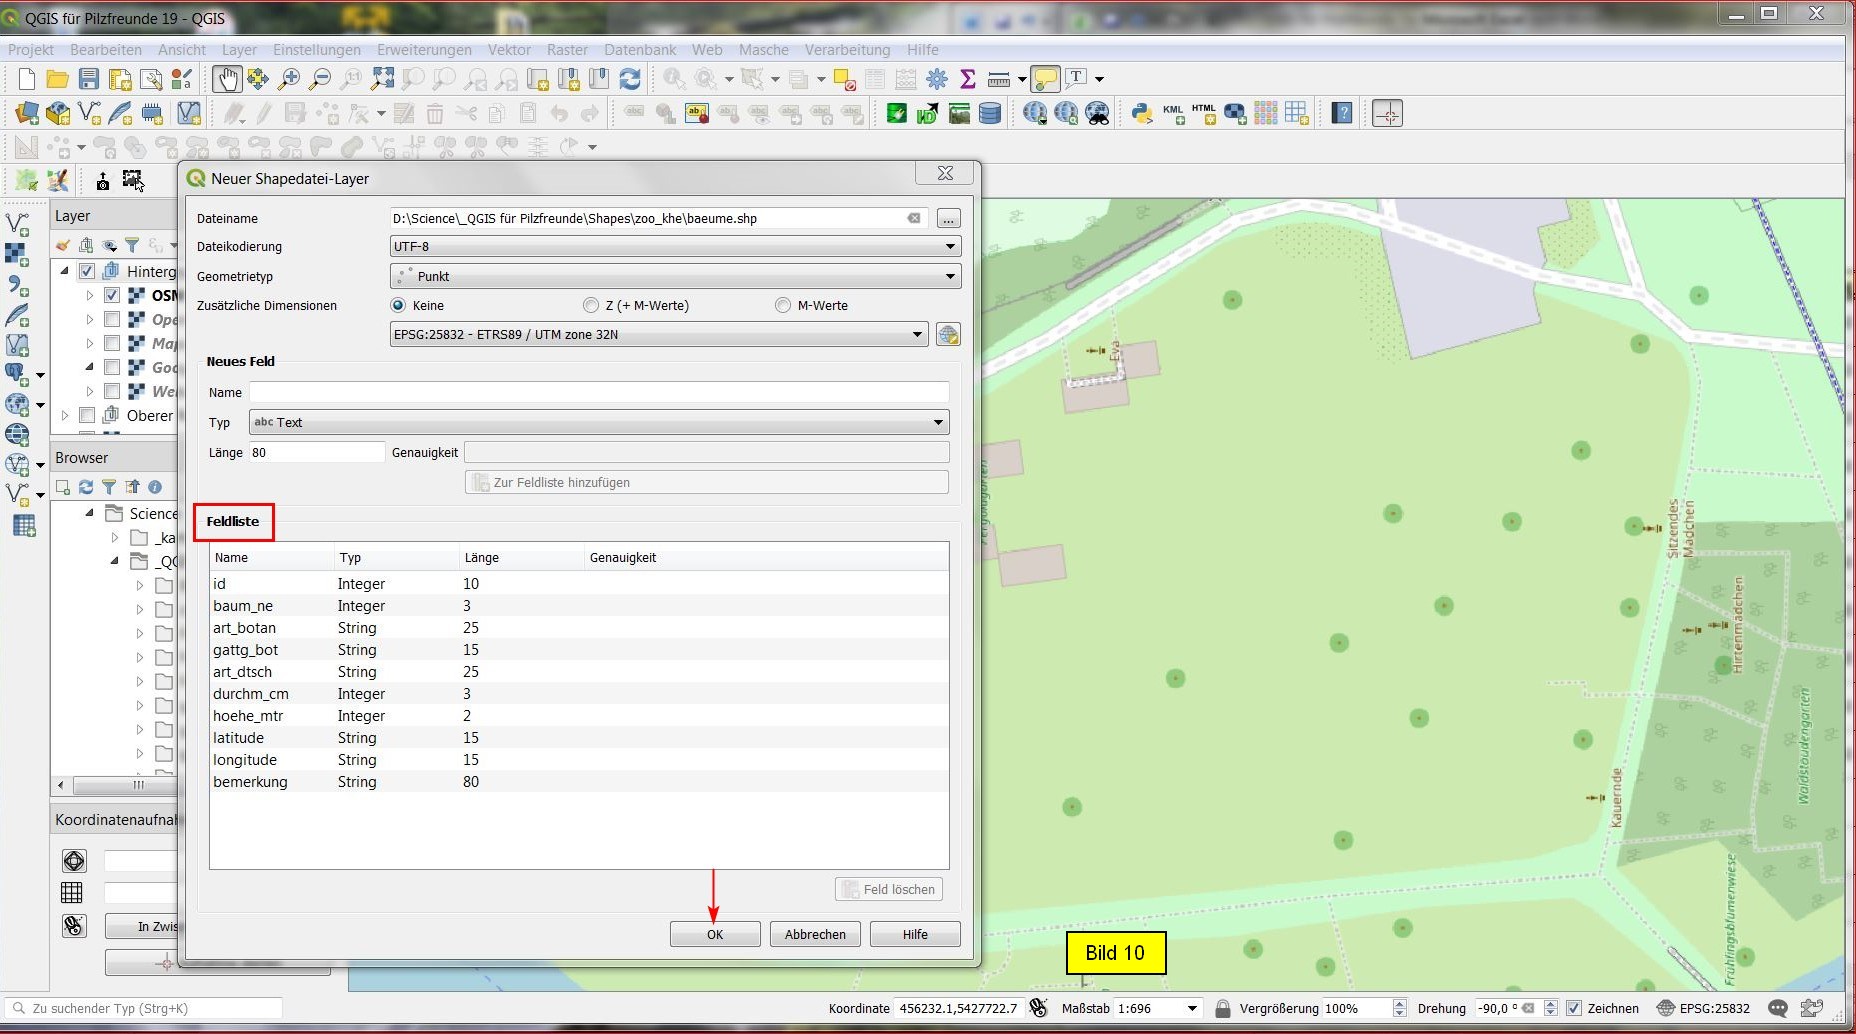Click the OK button
The height and width of the screenshot is (1034, 1856).
click(x=715, y=934)
